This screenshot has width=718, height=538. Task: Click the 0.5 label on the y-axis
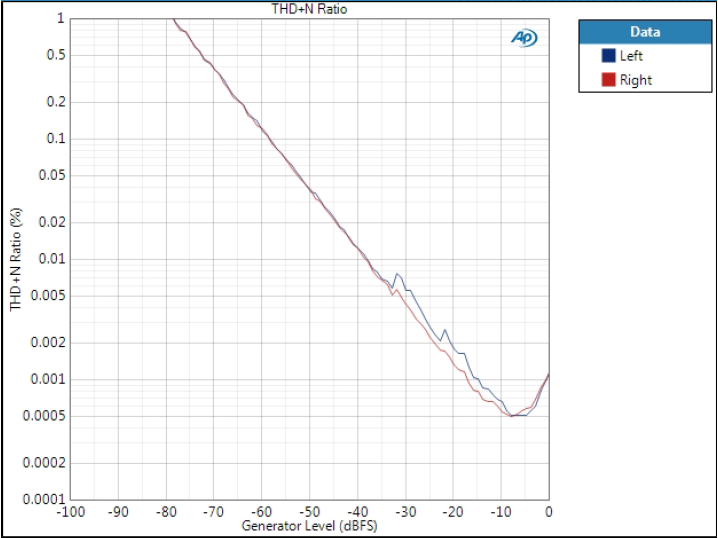[56, 55]
